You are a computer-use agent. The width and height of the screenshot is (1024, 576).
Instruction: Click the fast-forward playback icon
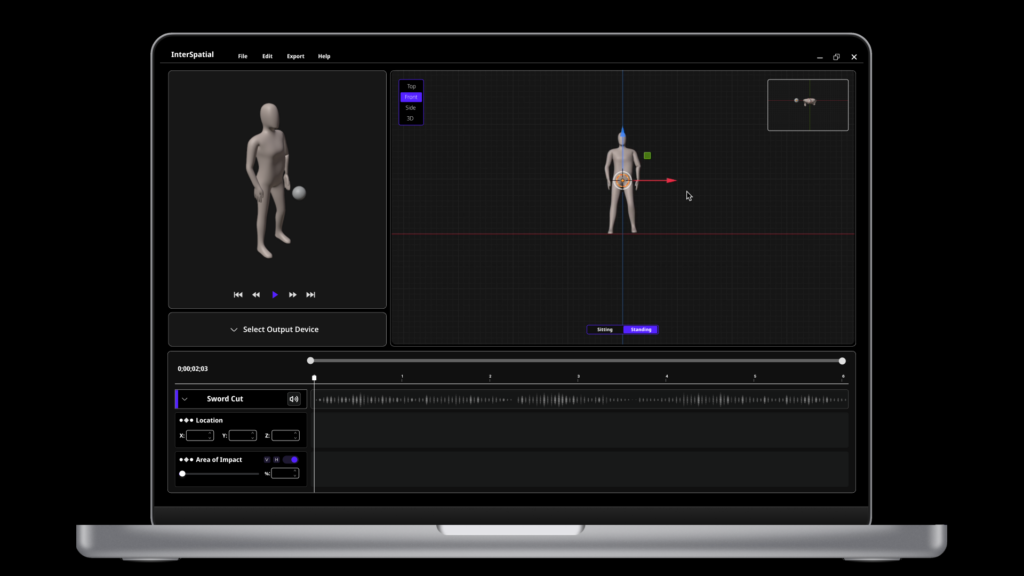point(293,295)
